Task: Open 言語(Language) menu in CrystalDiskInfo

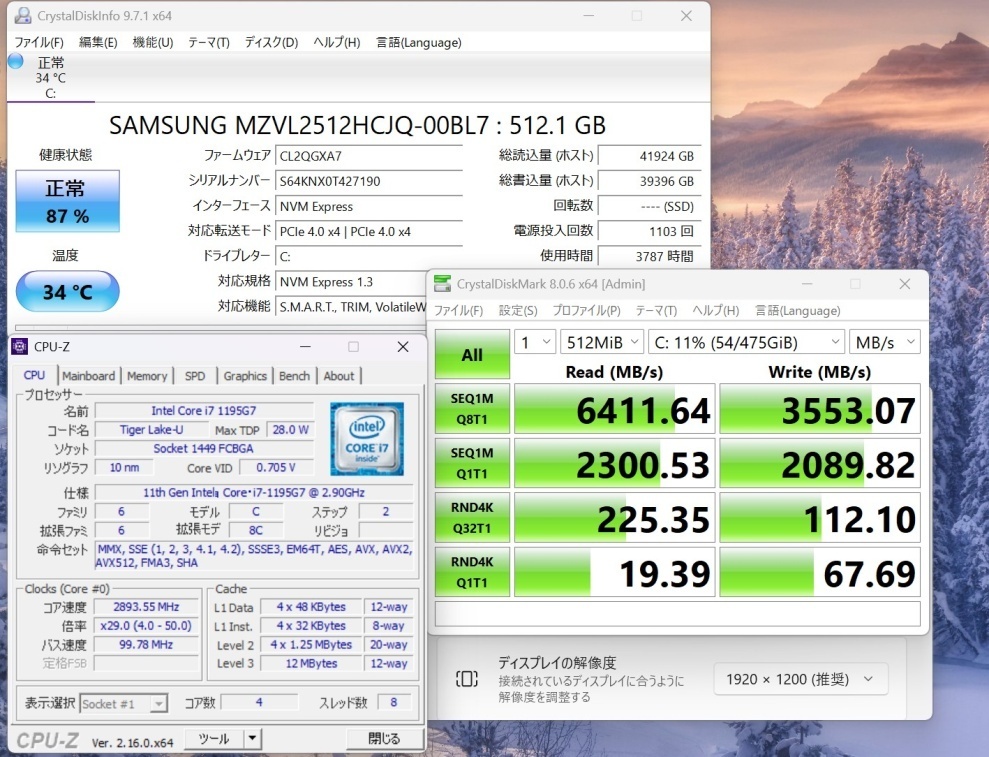Action: 419,42
